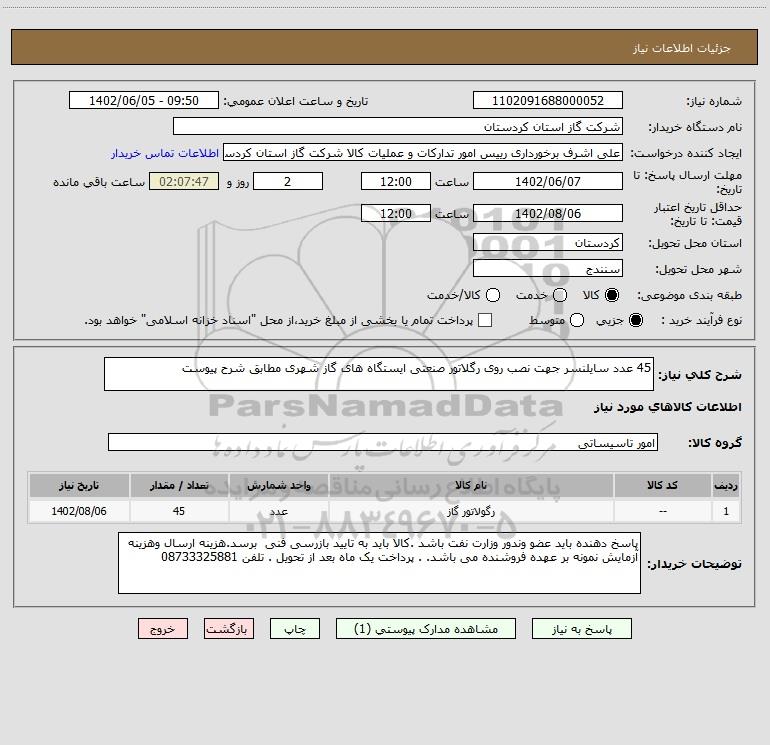
Task: Click the ردیف column header
Action: click(x=726, y=485)
